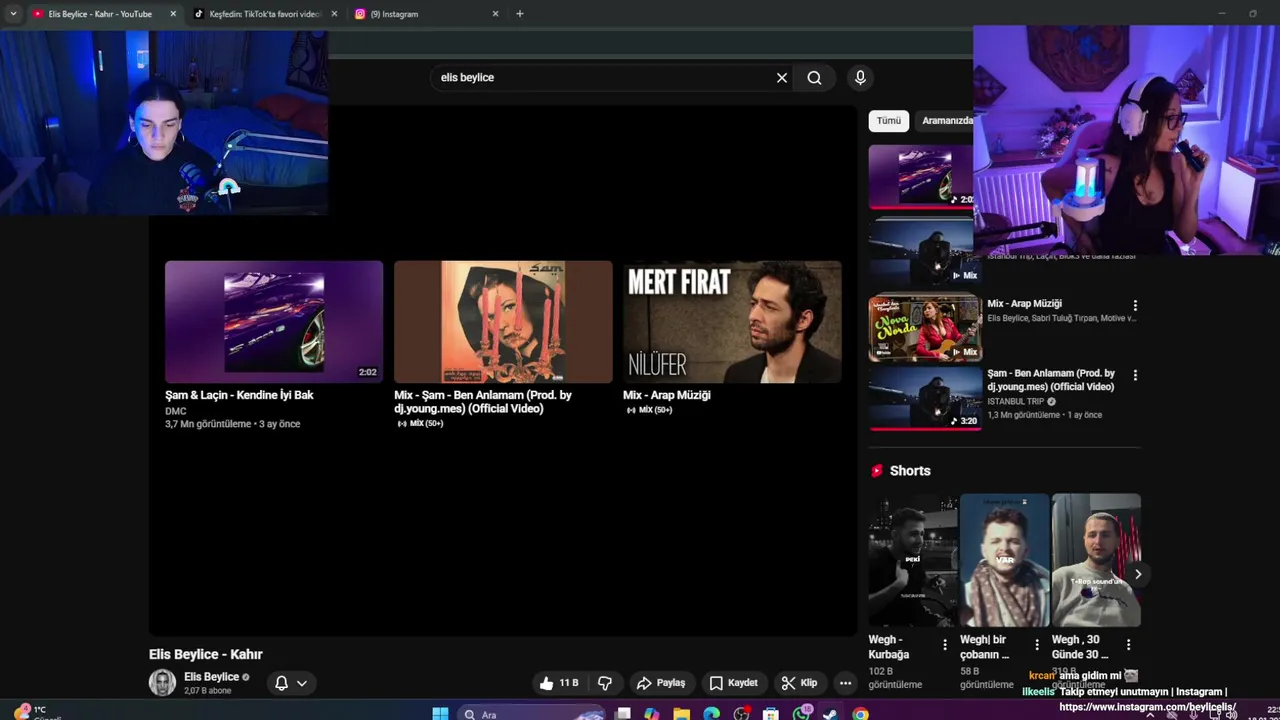1280x720 pixels.
Task: Open the purple car thumbnail in the sidebar
Action: coord(921,176)
